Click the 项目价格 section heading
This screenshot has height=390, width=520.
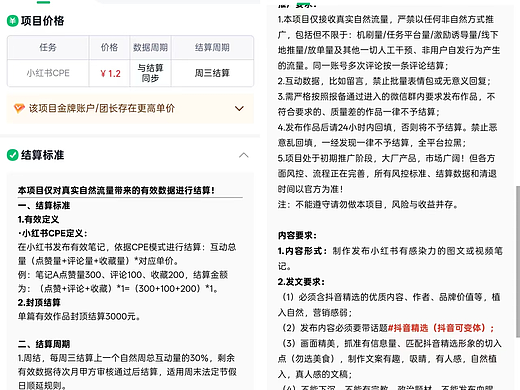[x=42, y=21]
